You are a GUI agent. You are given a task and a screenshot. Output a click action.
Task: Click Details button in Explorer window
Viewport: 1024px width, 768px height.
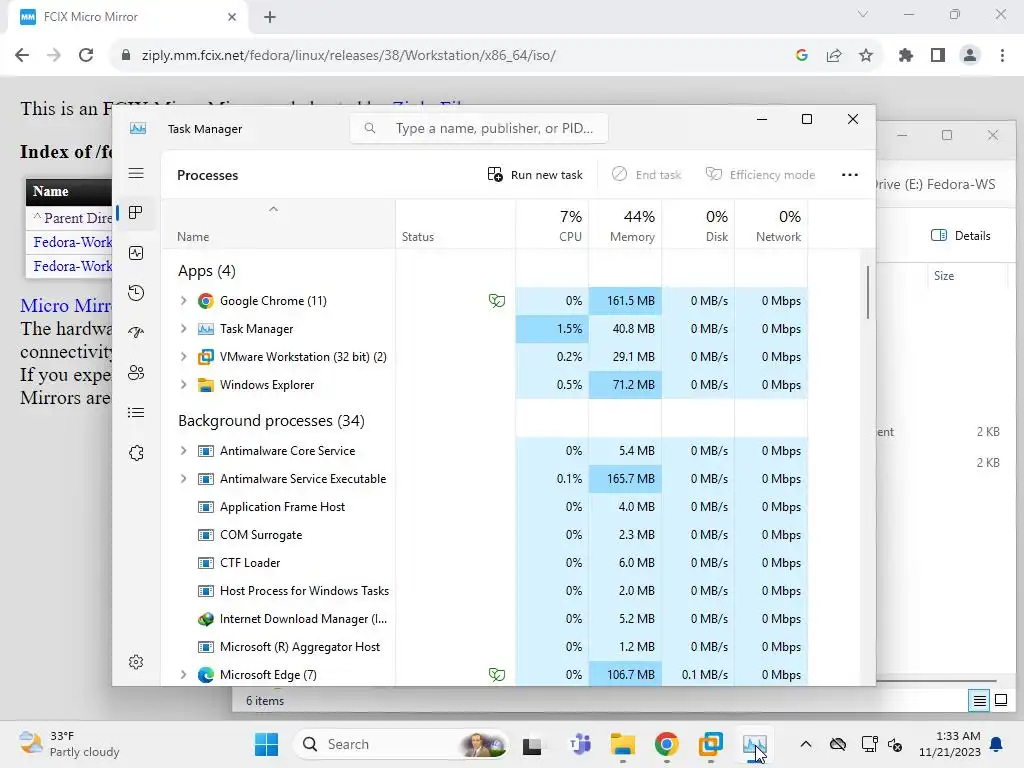point(961,236)
